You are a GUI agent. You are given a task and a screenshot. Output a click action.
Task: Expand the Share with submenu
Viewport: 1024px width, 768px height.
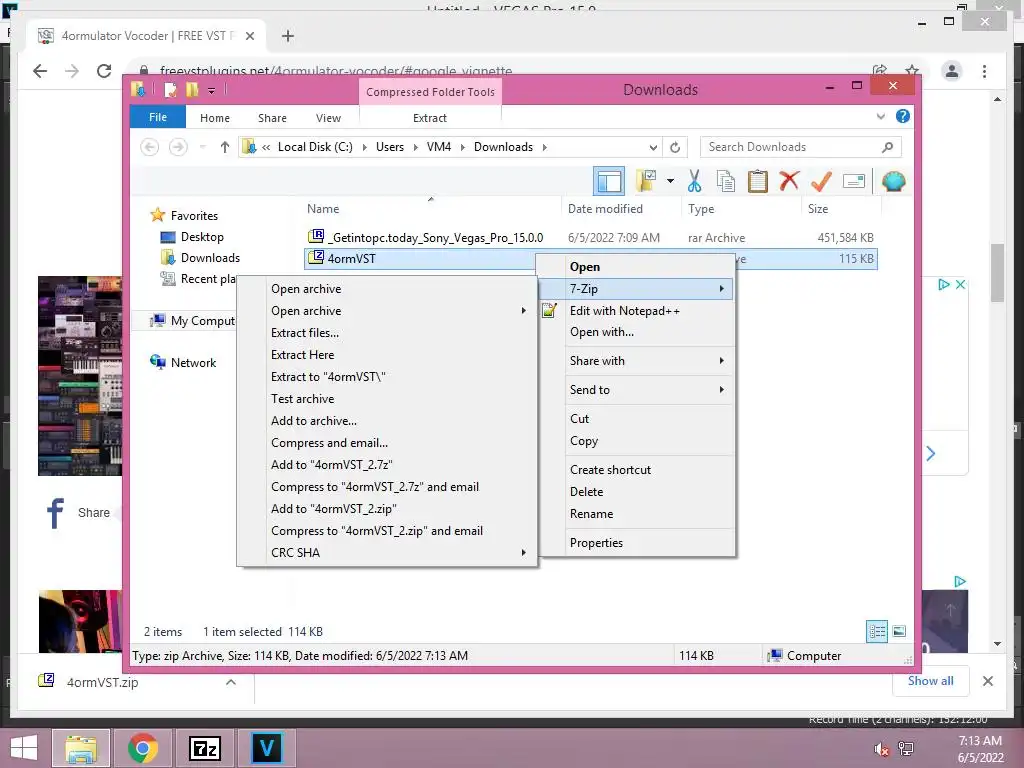tap(637, 360)
